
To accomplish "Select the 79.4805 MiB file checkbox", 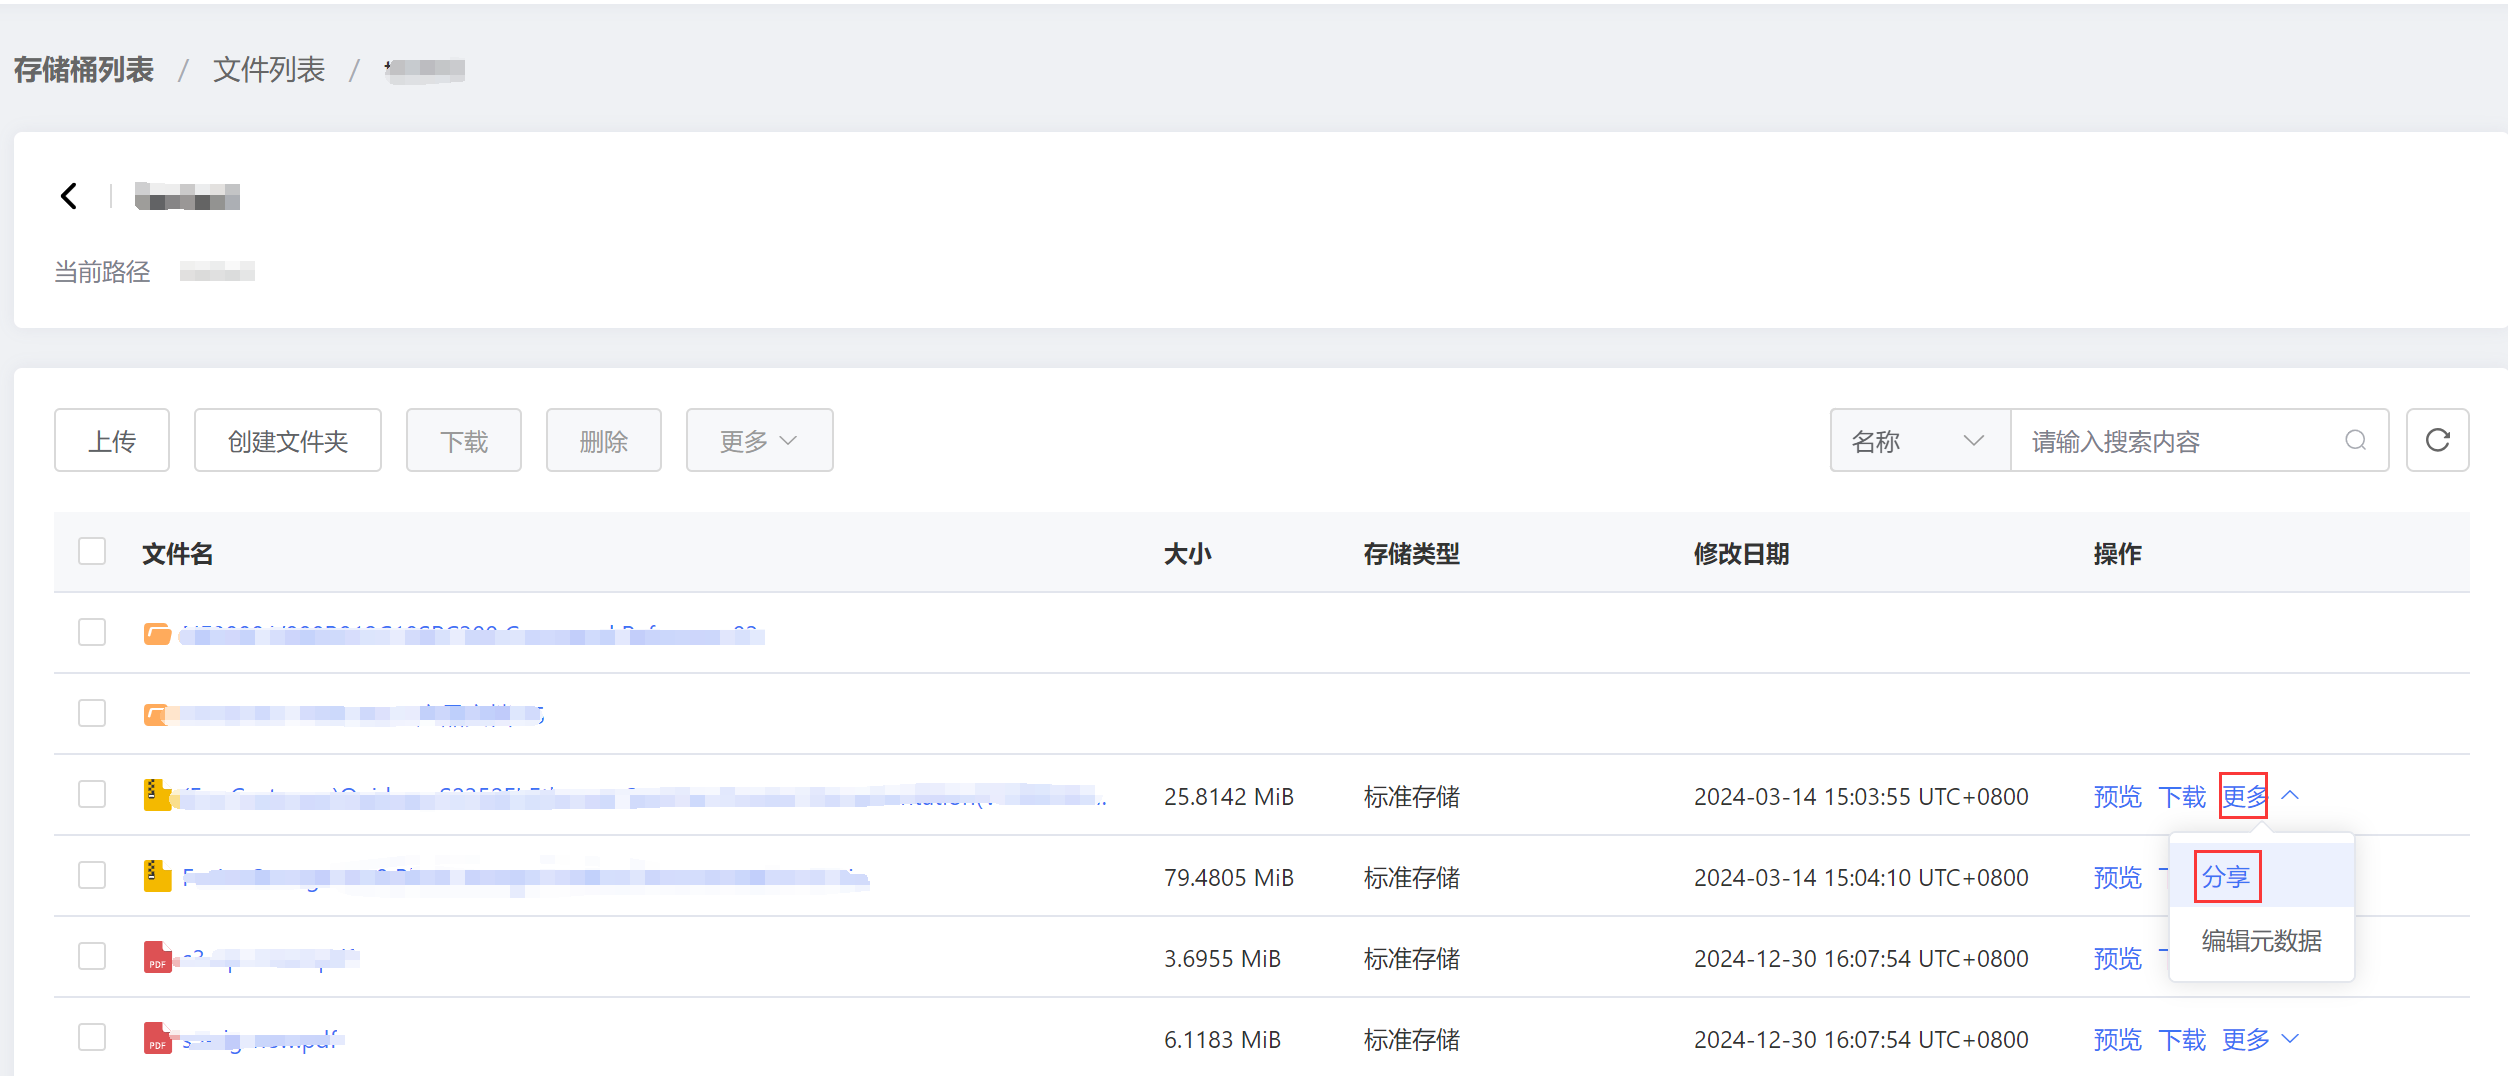I will pos(92,875).
